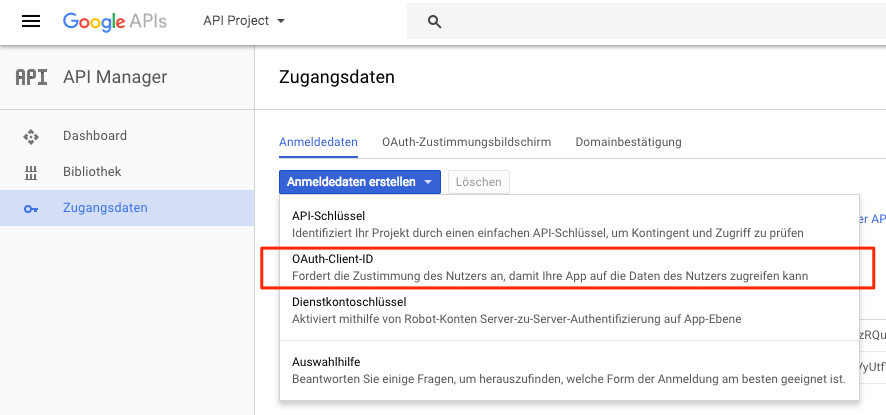Switch to the OAuth-Zustimmungsbildschirm tab

[x=466, y=142]
